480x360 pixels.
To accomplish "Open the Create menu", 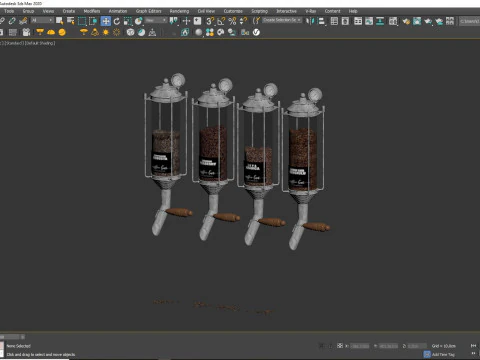I will (69, 11).
